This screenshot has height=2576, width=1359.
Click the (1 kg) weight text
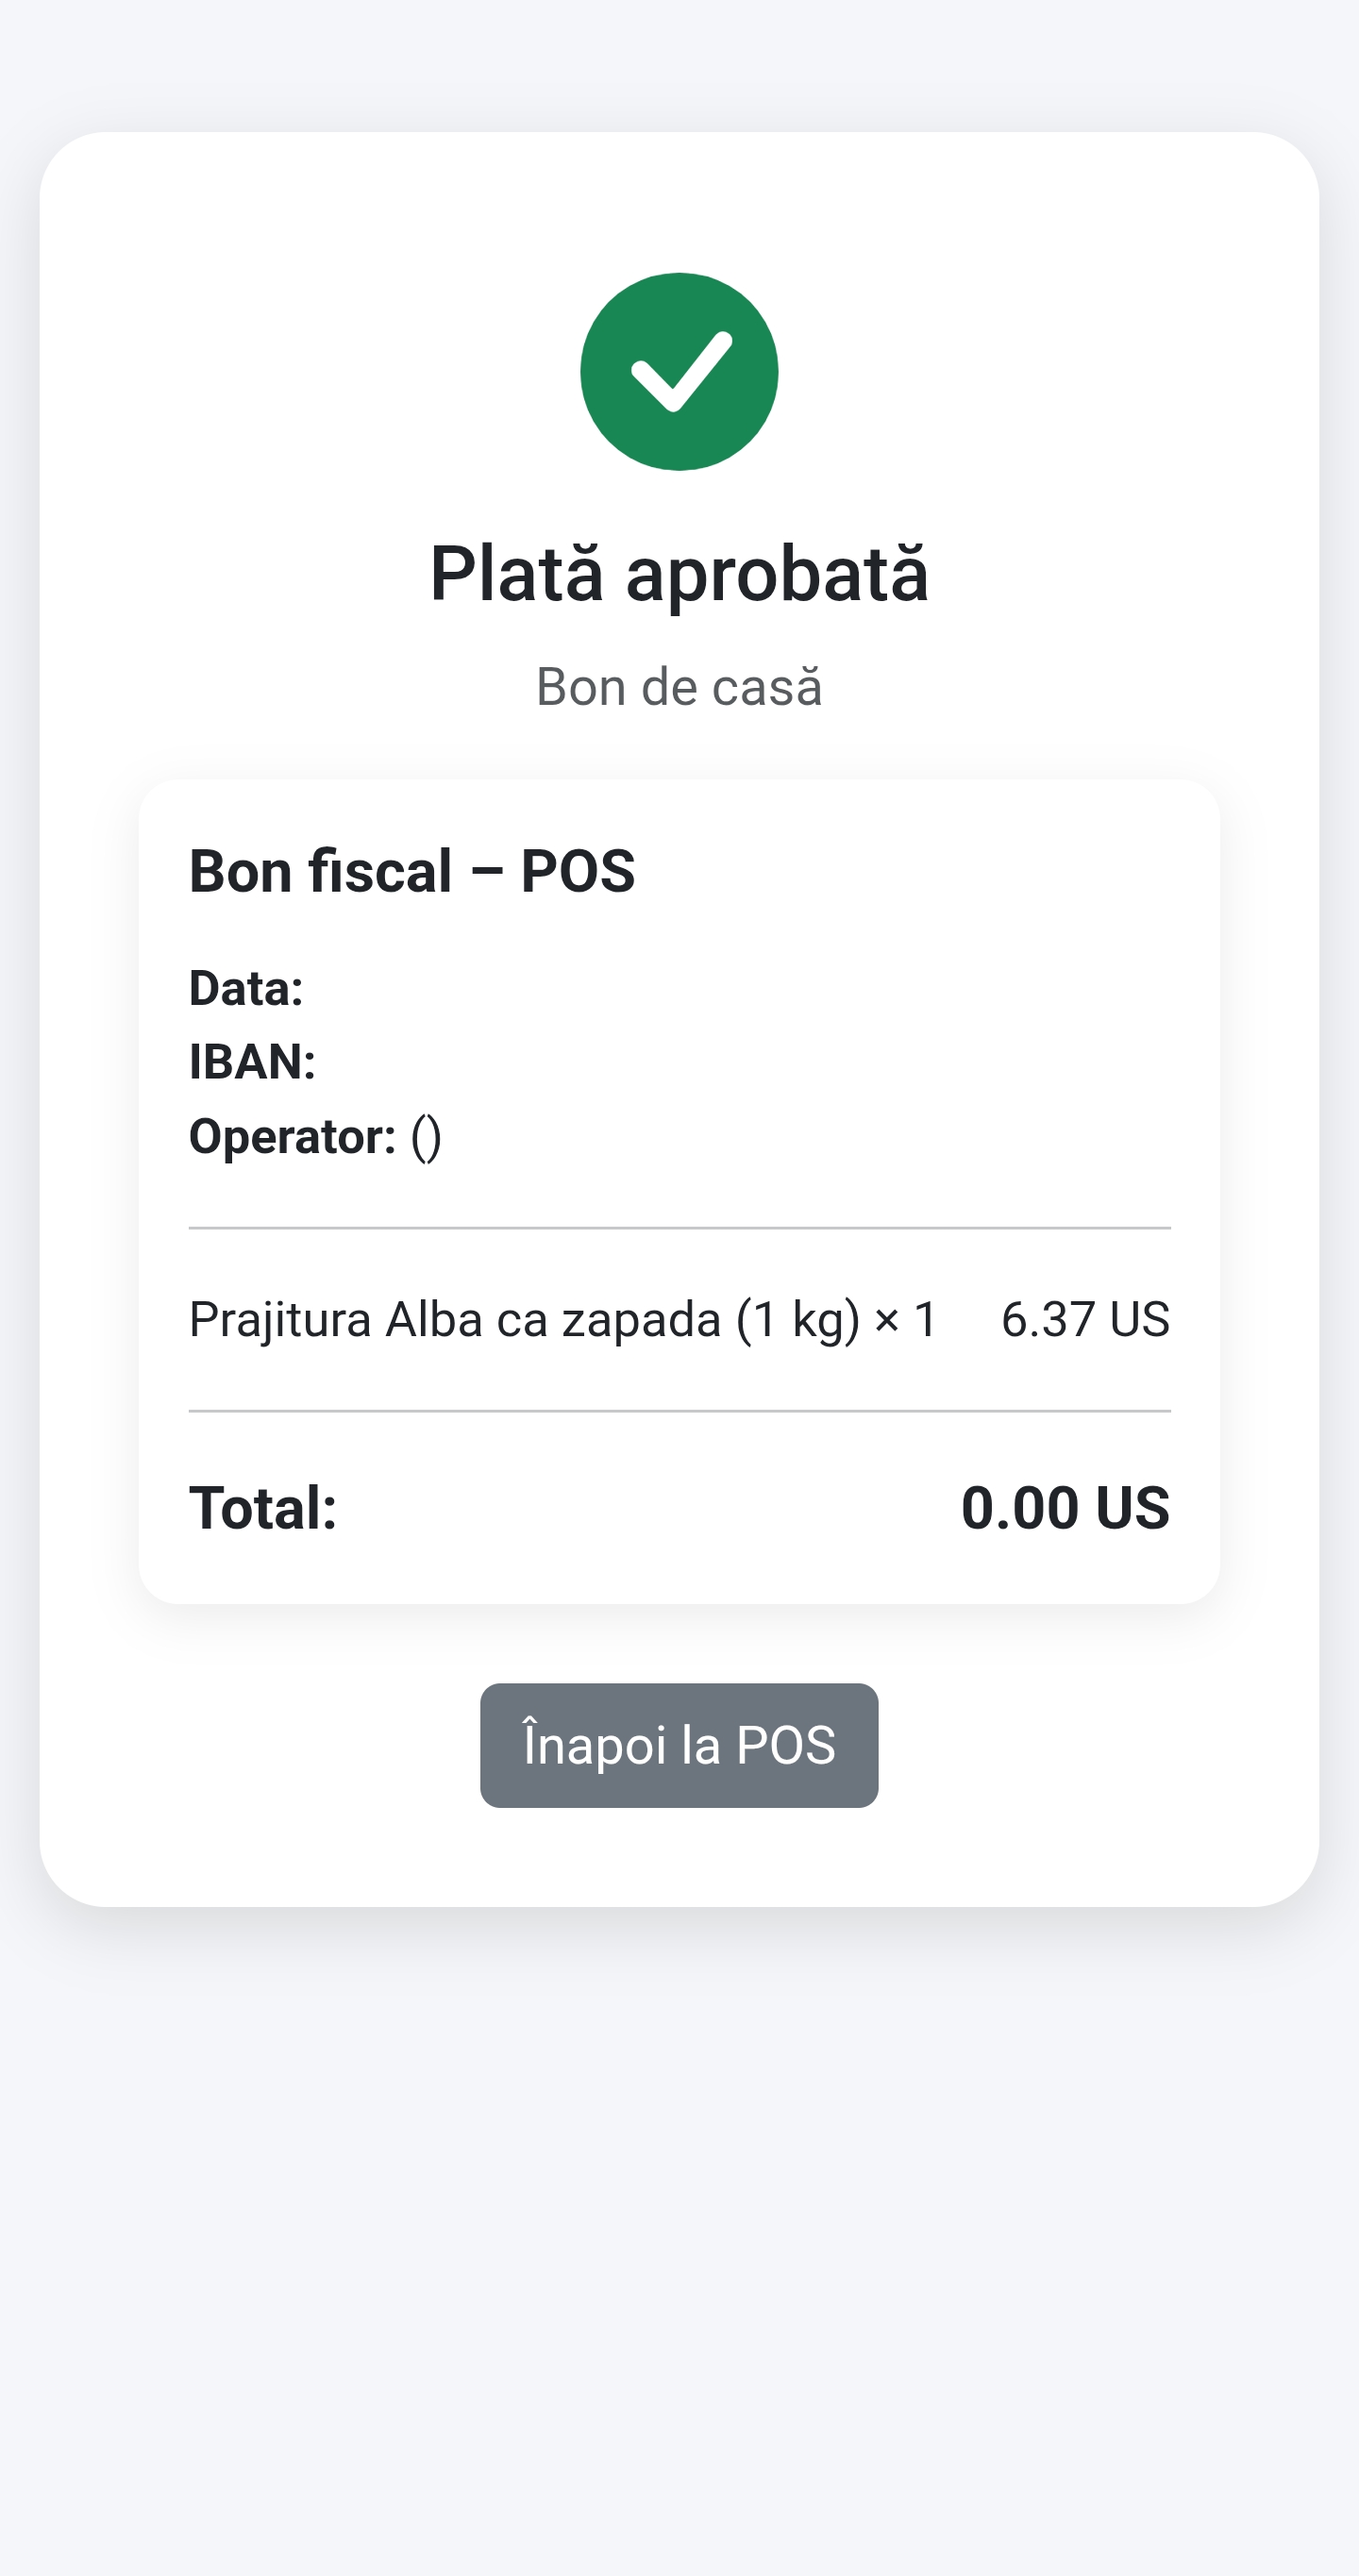tap(798, 1319)
